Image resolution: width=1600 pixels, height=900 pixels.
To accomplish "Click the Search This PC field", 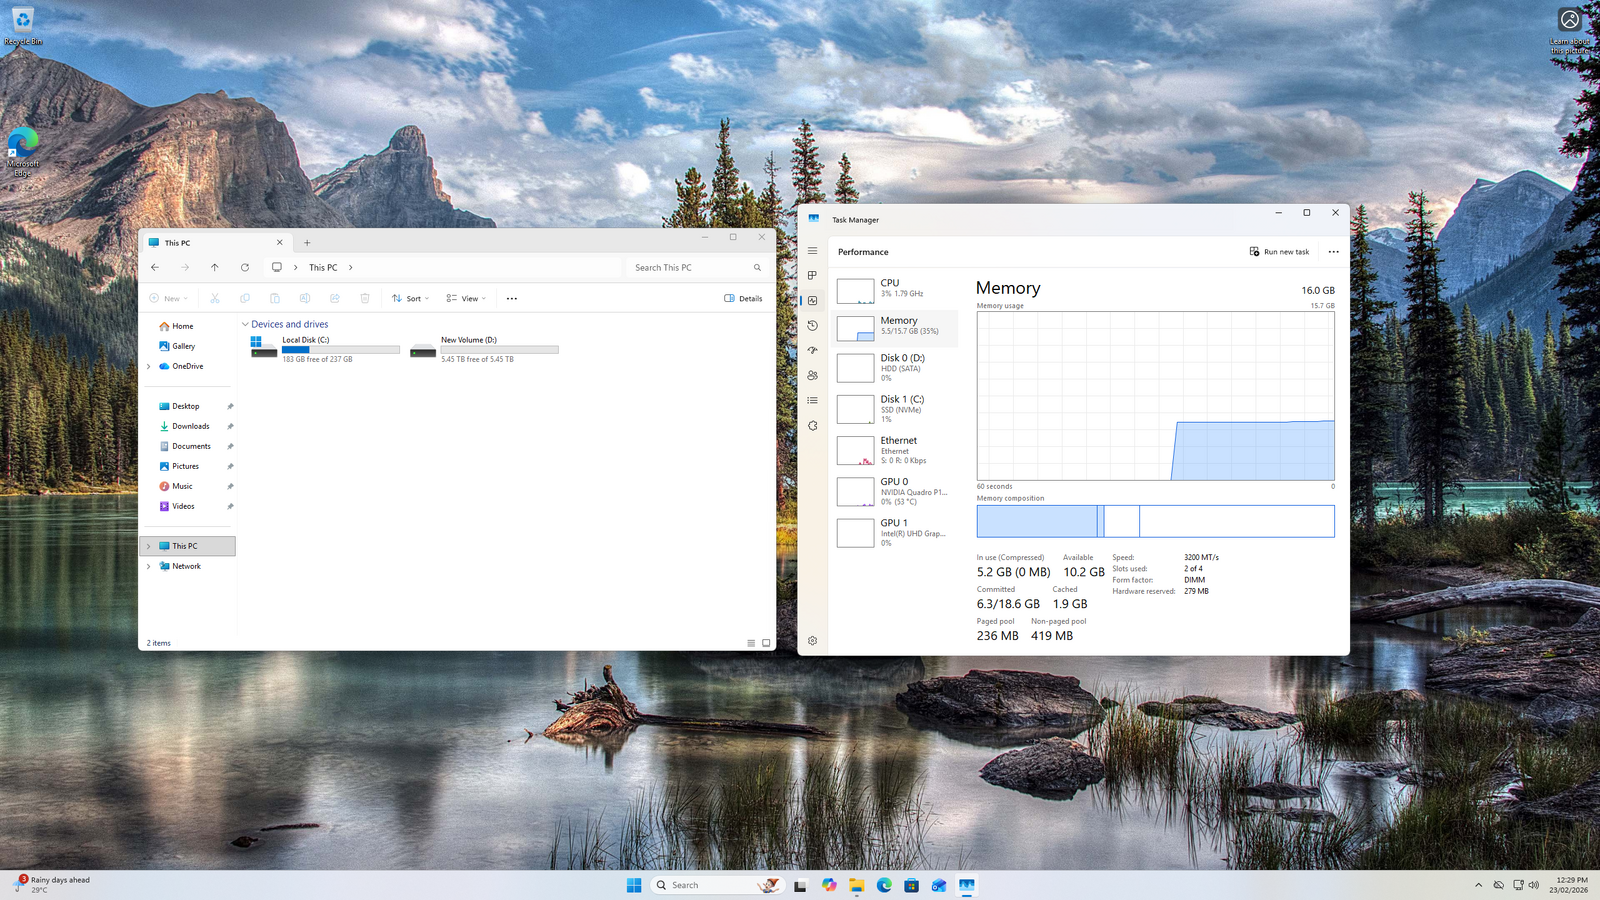I will click(690, 267).
